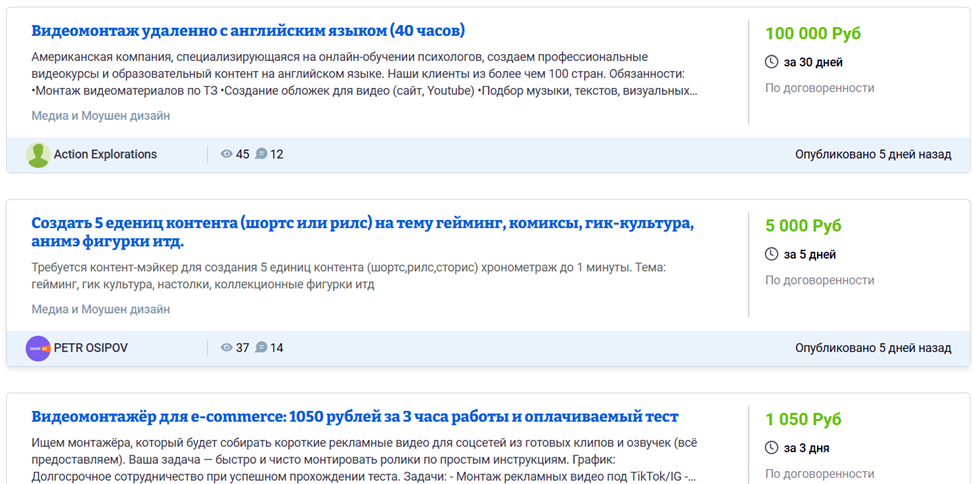Click the comment count 12
The width and height of the screenshot is (974, 484).
pyautogui.click(x=276, y=154)
